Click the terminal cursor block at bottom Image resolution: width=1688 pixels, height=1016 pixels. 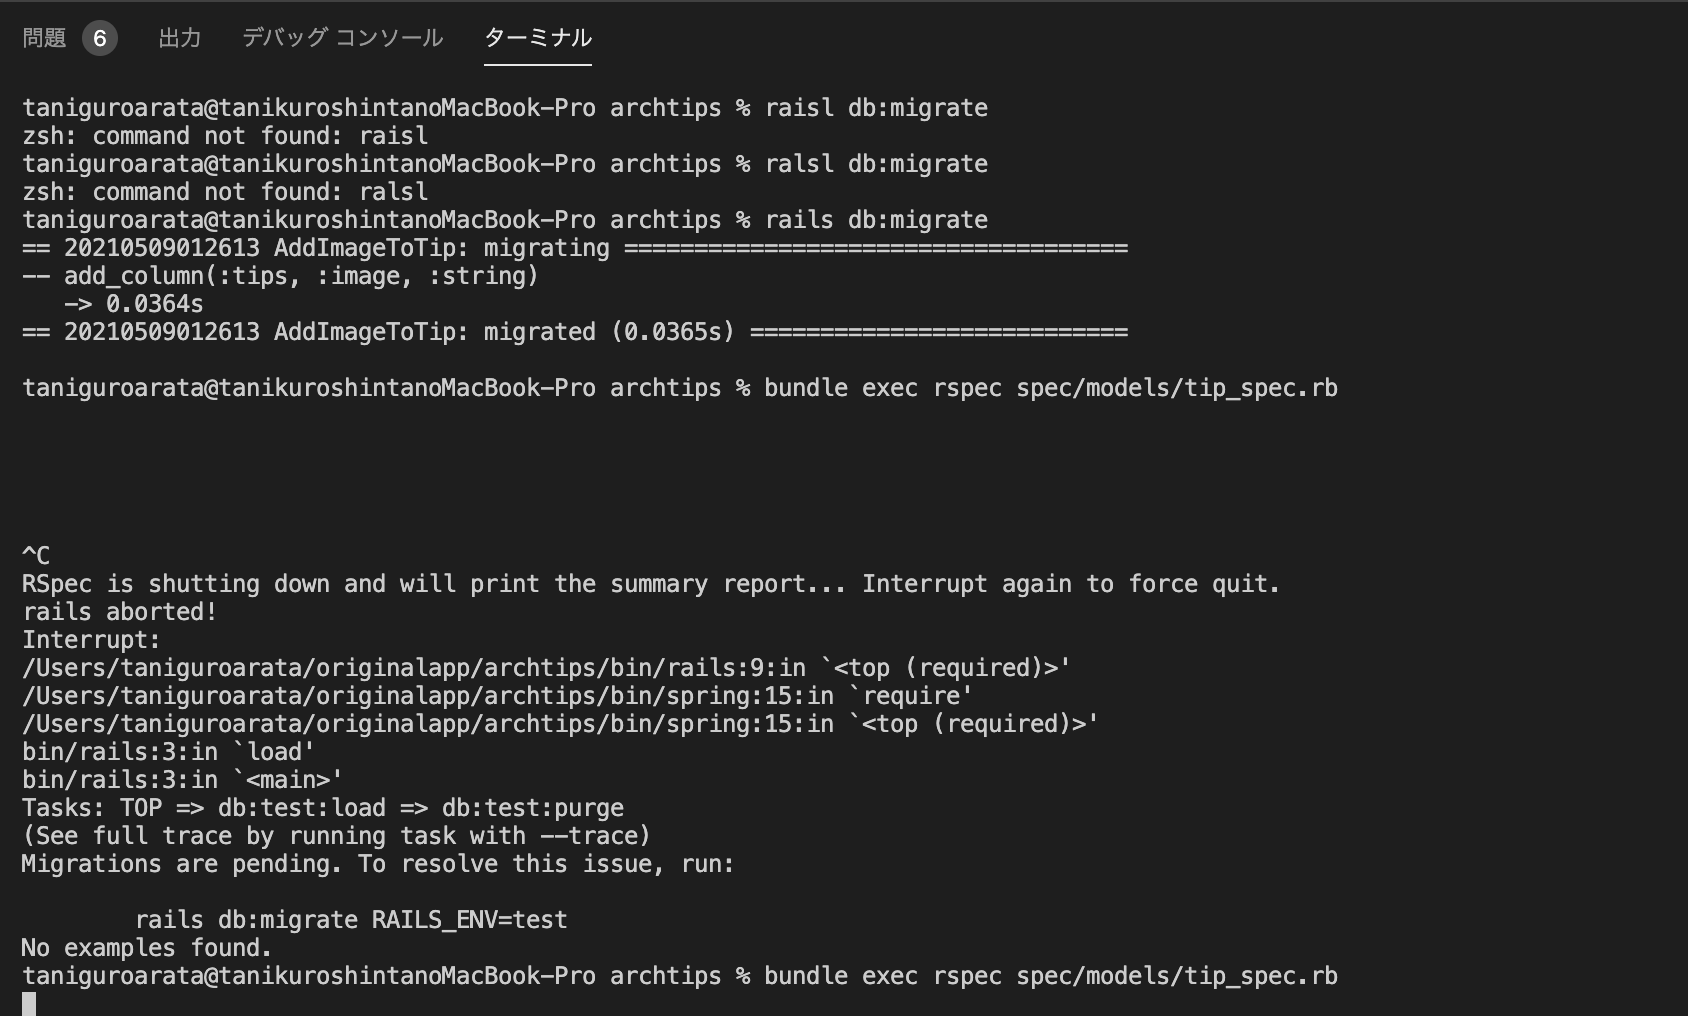[29, 1004]
